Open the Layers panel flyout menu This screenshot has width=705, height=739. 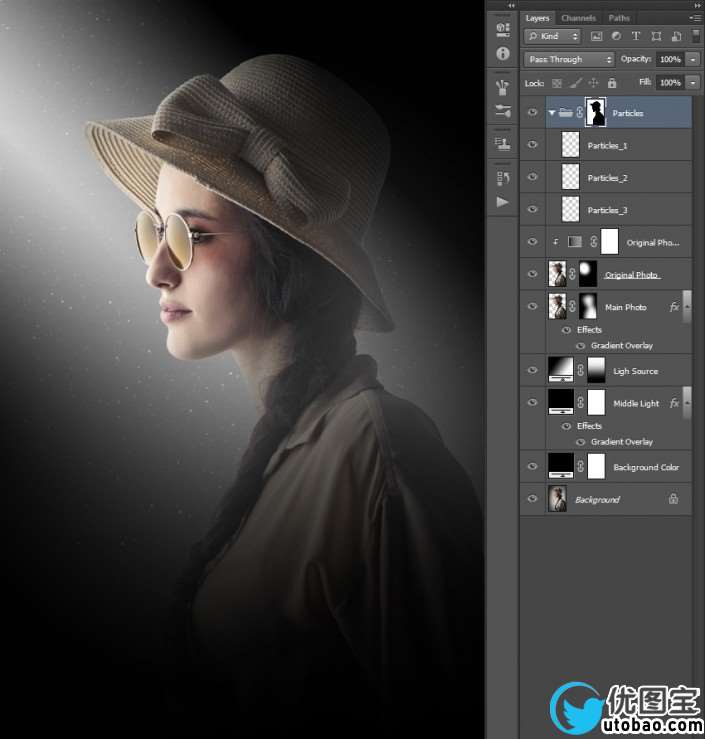(694, 18)
